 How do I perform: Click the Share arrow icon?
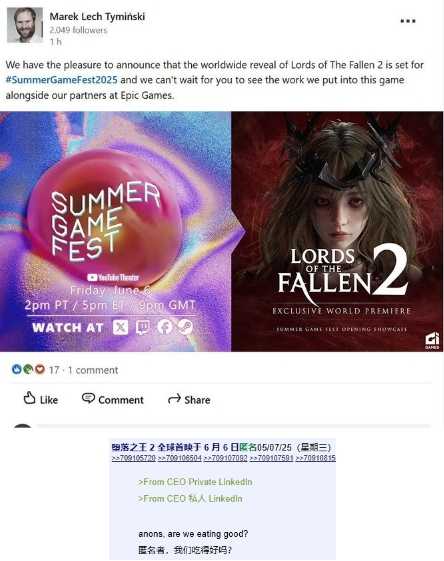174,399
